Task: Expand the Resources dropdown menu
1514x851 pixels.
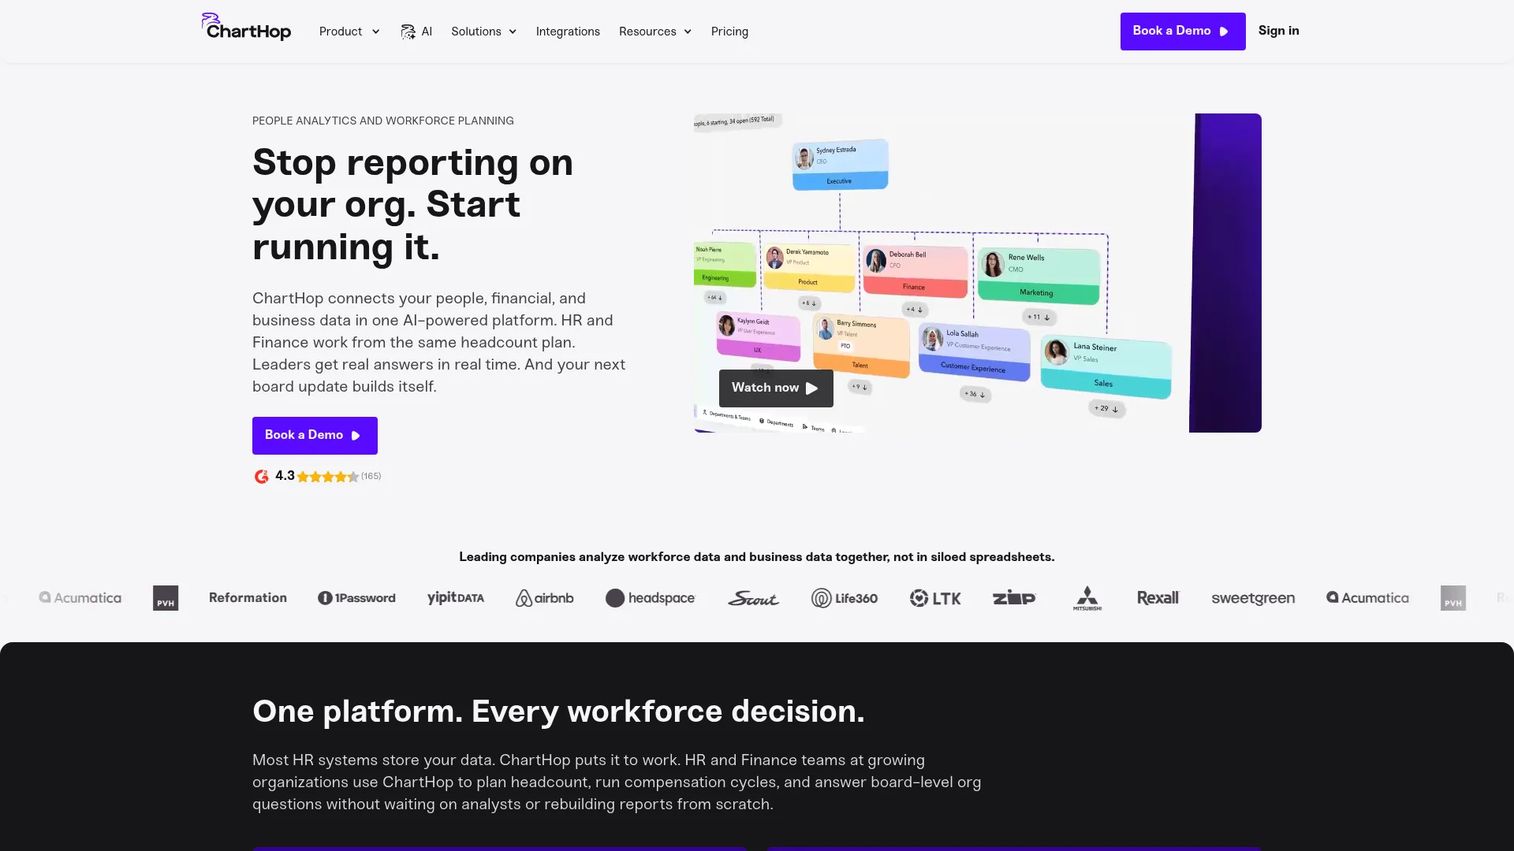Action: pos(655,32)
